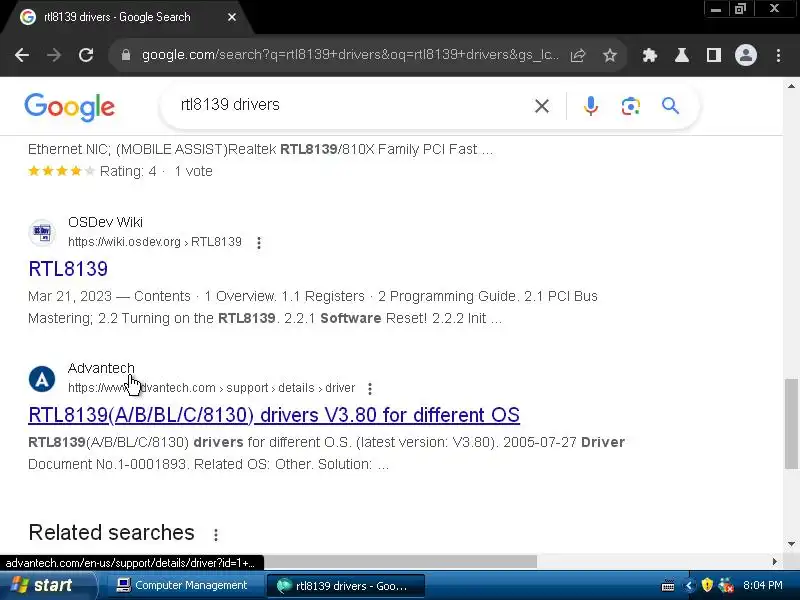Open the on-screen keyboard tray icon

point(668,586)
